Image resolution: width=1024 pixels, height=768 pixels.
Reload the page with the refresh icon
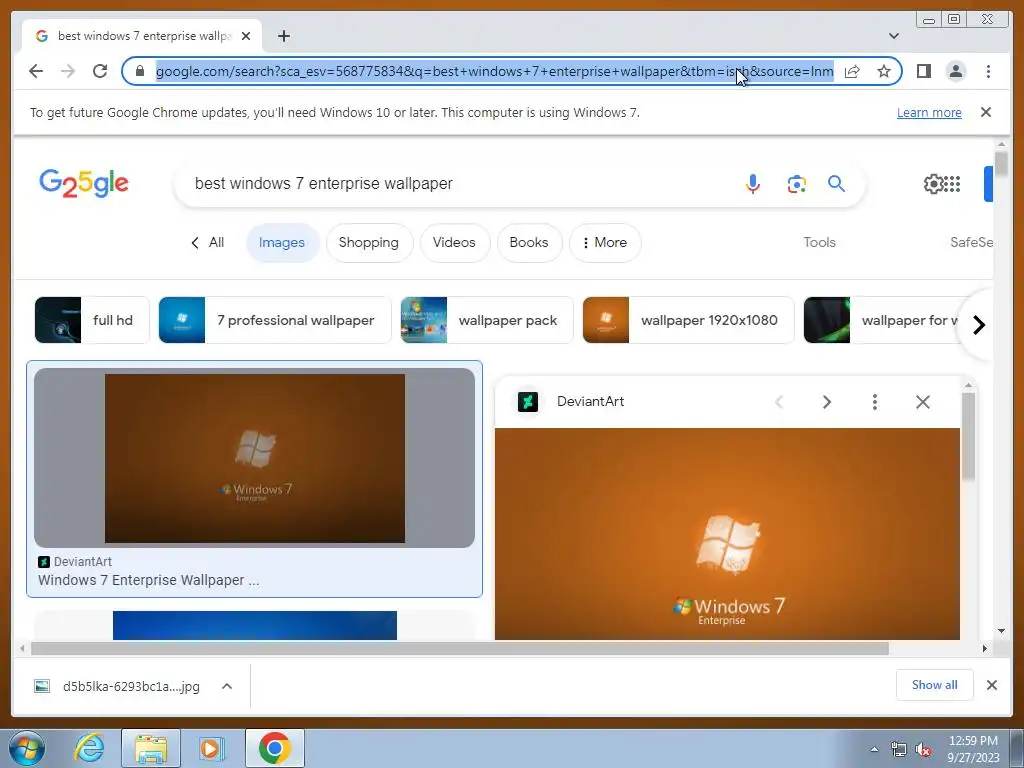pyautogui.click(x=100, y=71)
